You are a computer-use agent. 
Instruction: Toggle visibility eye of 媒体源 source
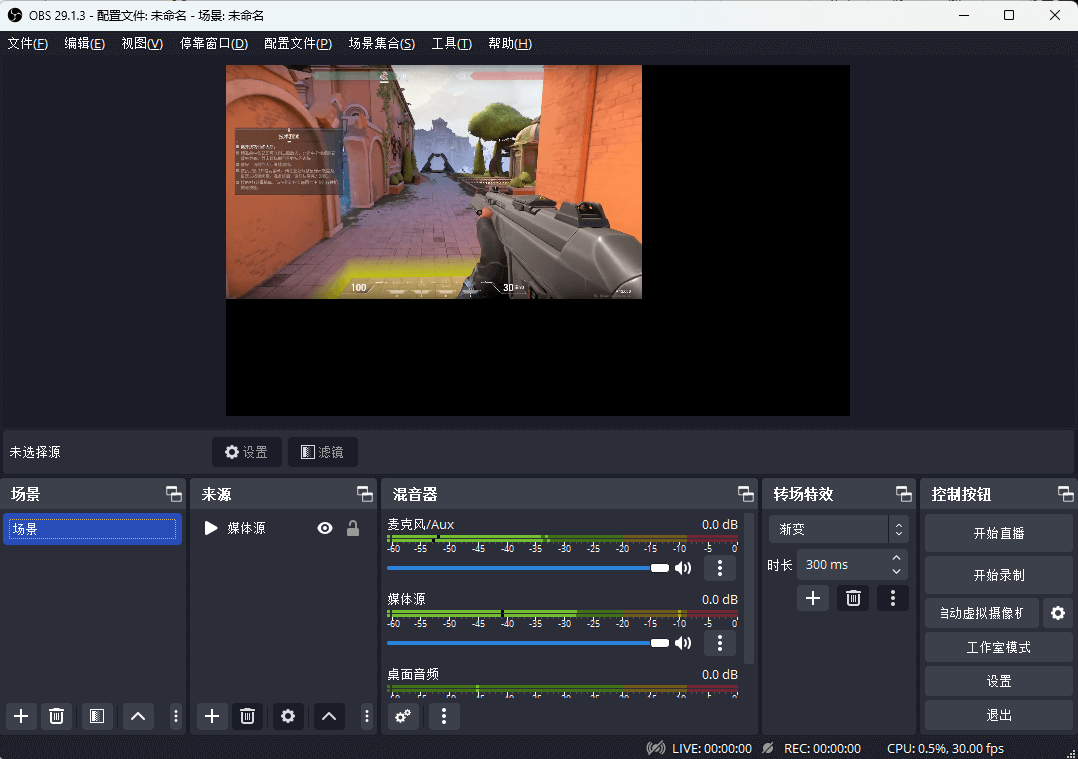(324, 528)
